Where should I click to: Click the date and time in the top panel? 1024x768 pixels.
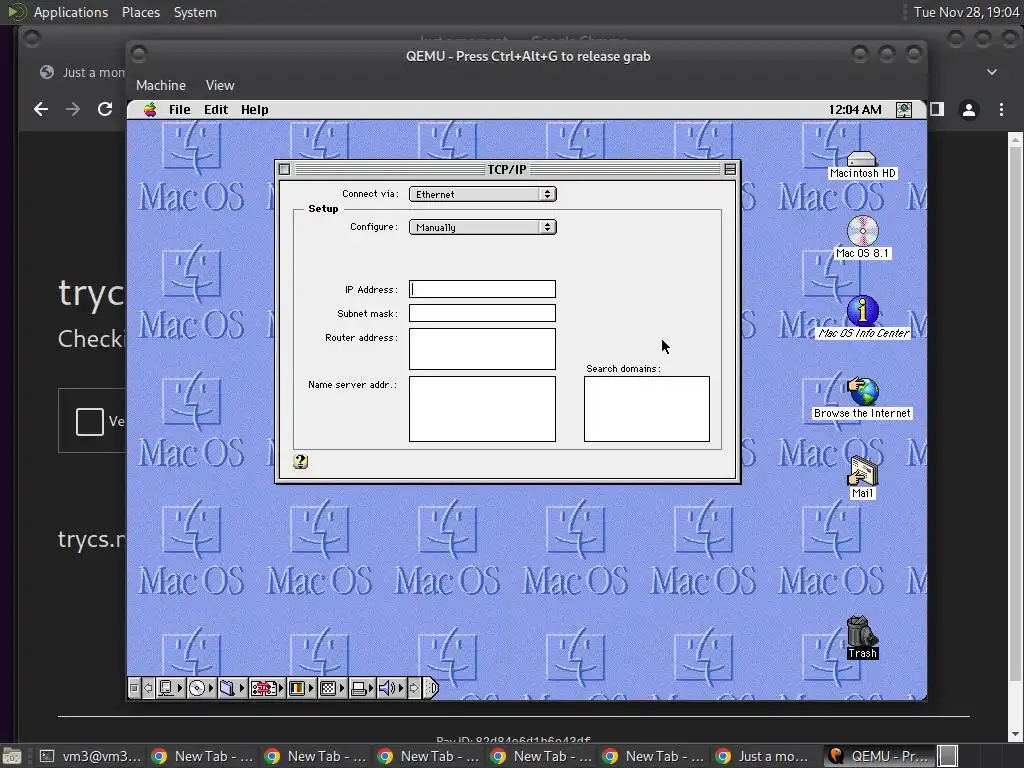pyautogui.click(x=967, y=12)
